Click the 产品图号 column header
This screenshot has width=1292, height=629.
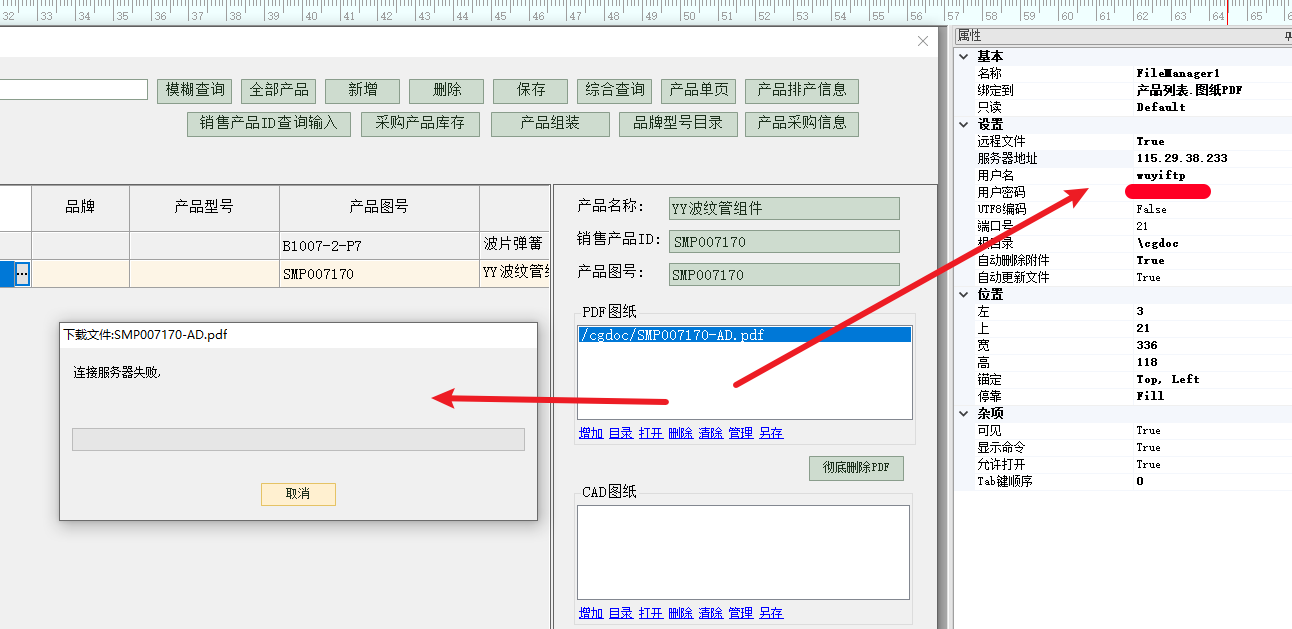click(x=378, y=207)
